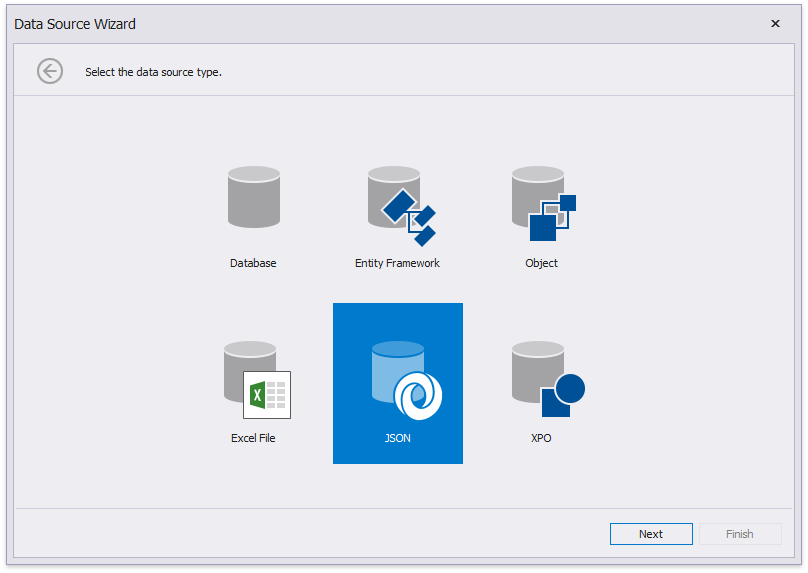Click the "Excel File" text label
This screenshot has width=808, height=573.
[x=253, y=438]
